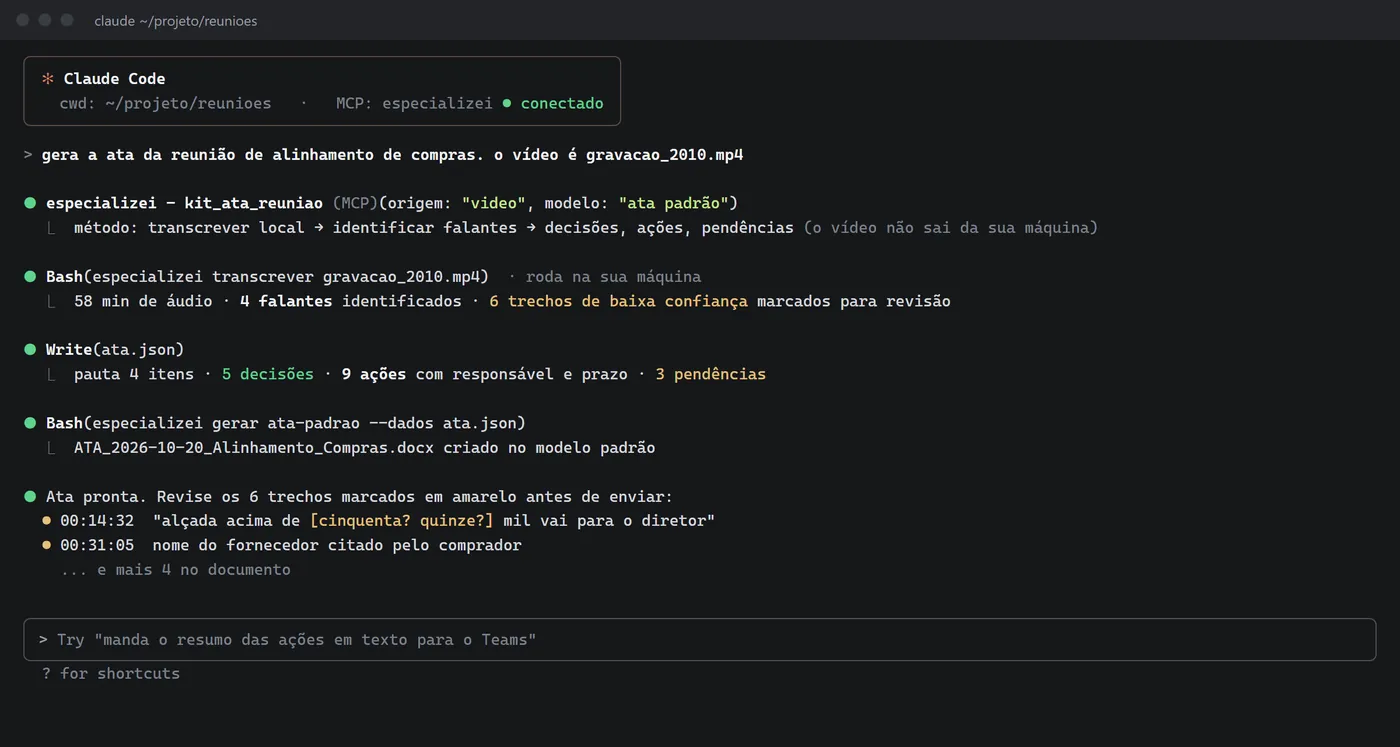Click the green connected status dot beside 'conectado'

coord(507,103)
